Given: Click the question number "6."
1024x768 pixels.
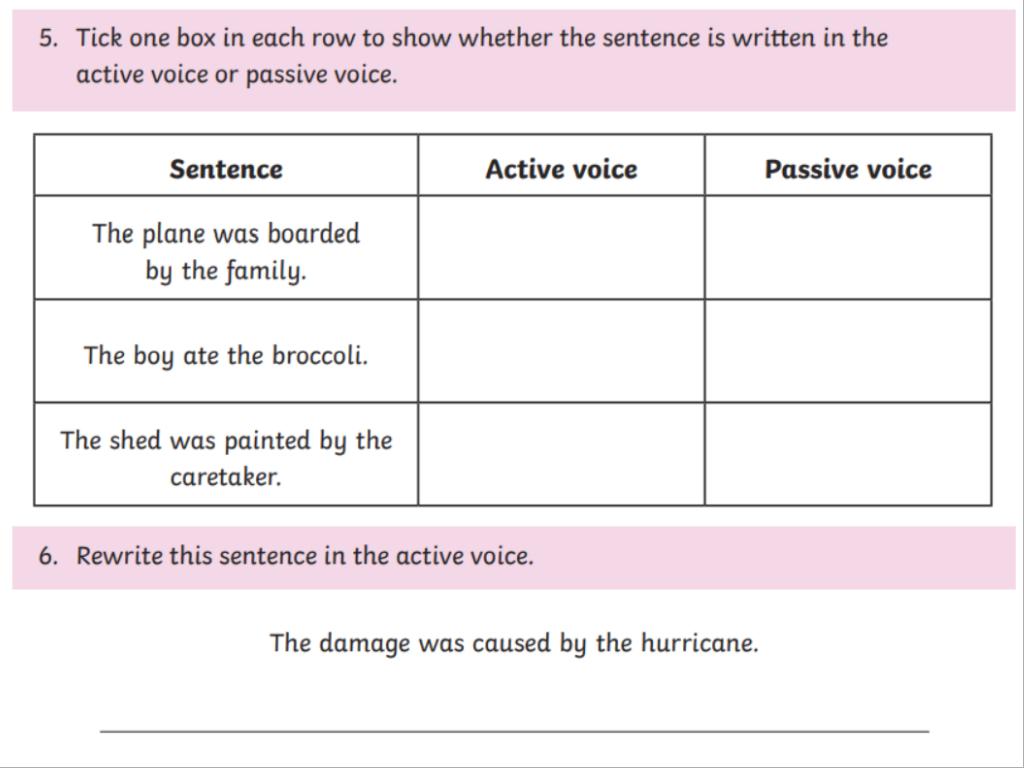Looking at the screenshot, I should [x=49, y=556].
